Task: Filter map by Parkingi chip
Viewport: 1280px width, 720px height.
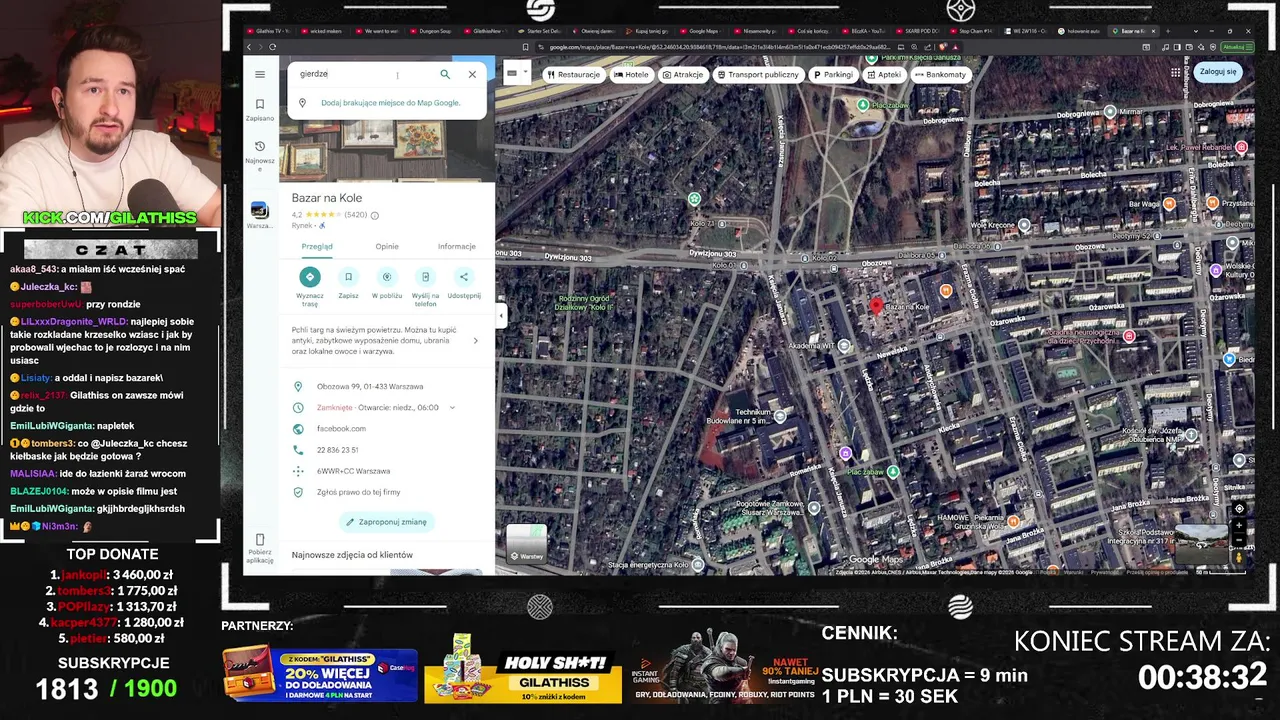Action: coord(833,74)
